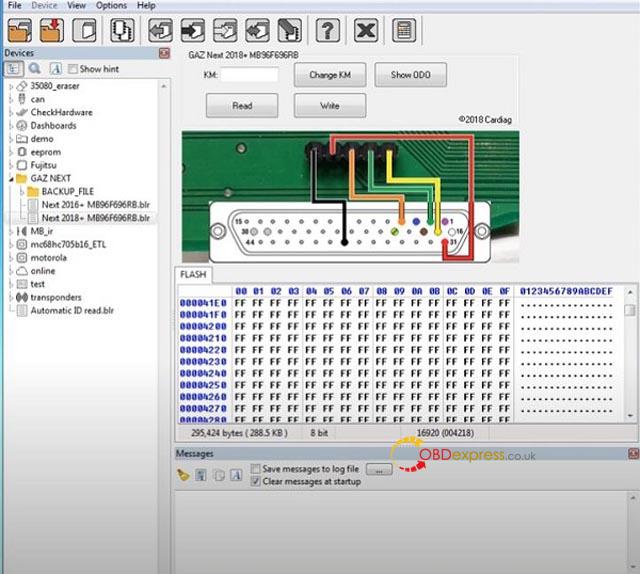
Task: Click the wiring diagram connector image
Action: pos(351,196)
